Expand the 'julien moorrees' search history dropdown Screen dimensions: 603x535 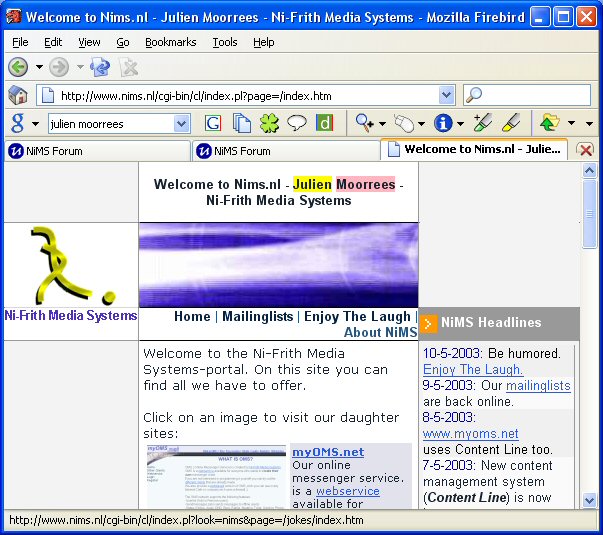182,124
